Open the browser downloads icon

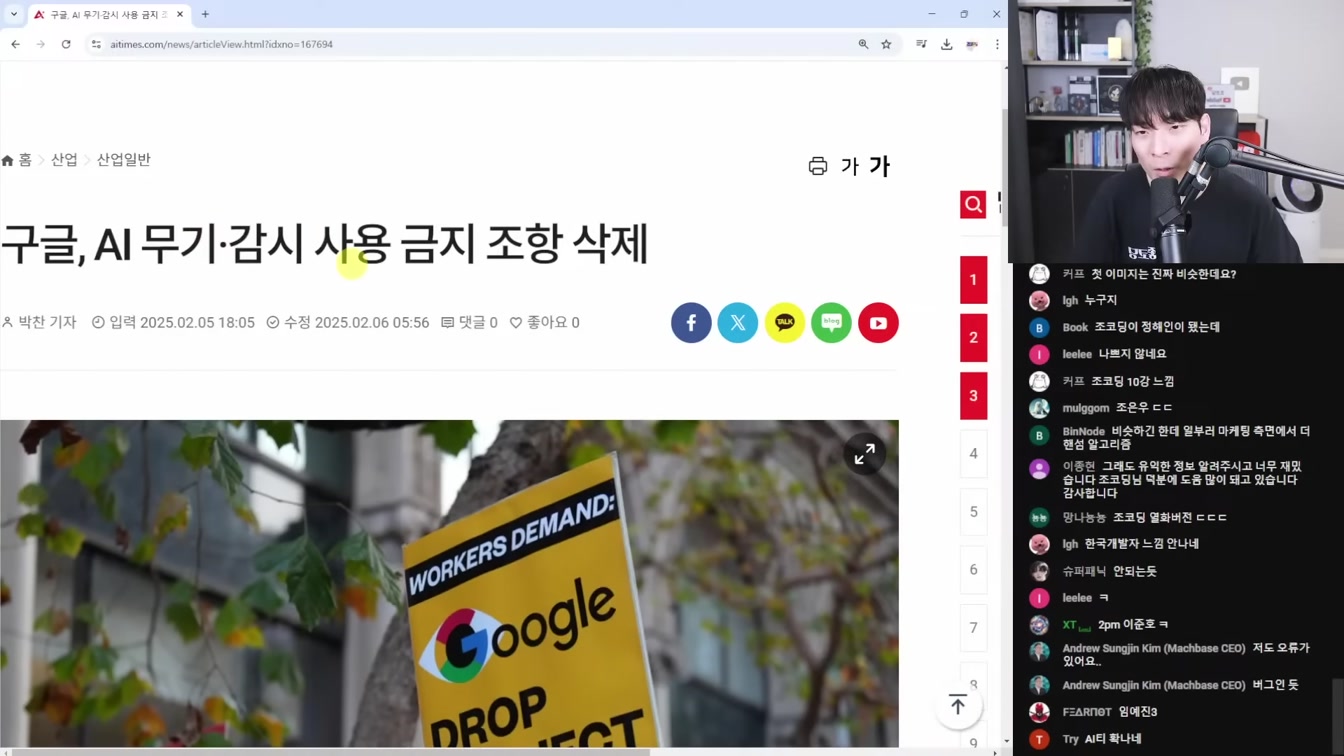(x=946, y=44)
